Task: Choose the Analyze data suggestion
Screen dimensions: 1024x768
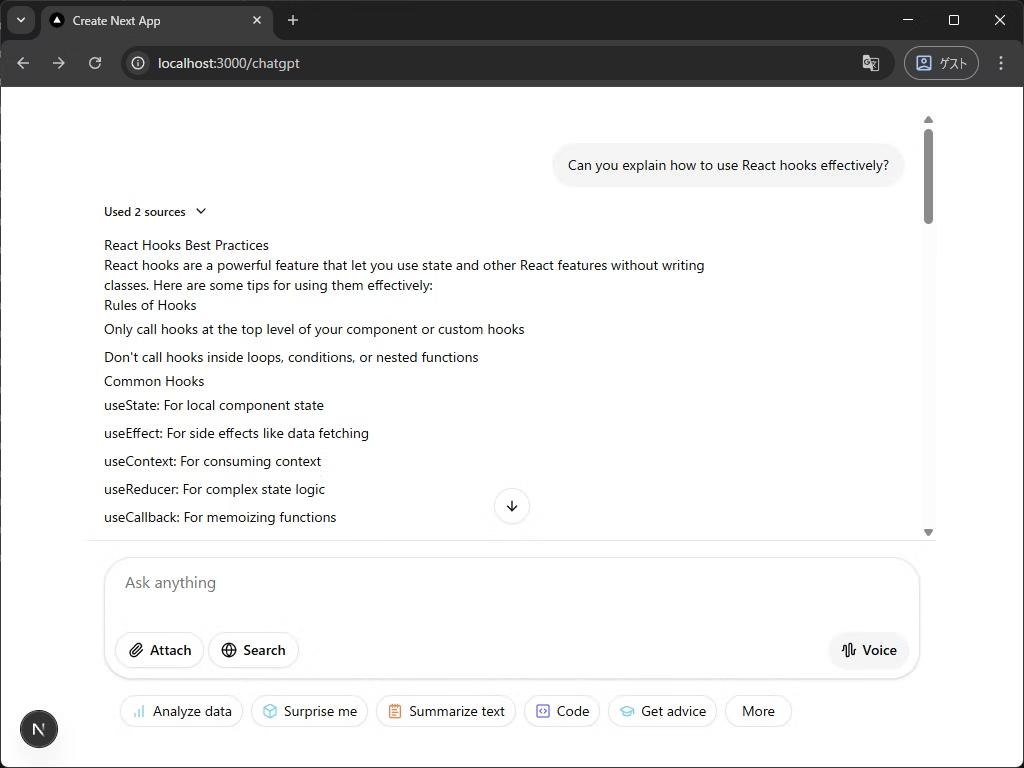Action: coord(181,711)
